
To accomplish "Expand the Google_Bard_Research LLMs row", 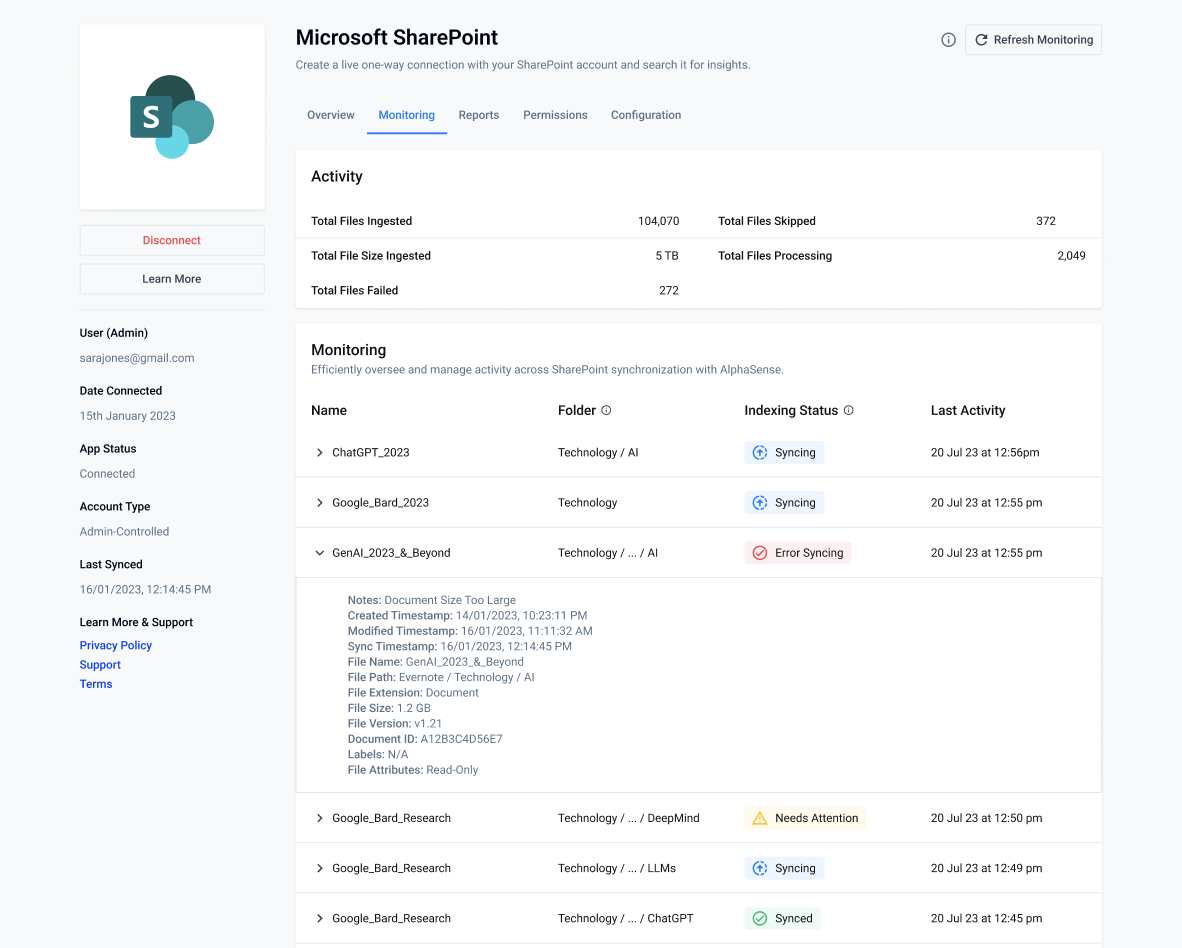I will [320, 868].
